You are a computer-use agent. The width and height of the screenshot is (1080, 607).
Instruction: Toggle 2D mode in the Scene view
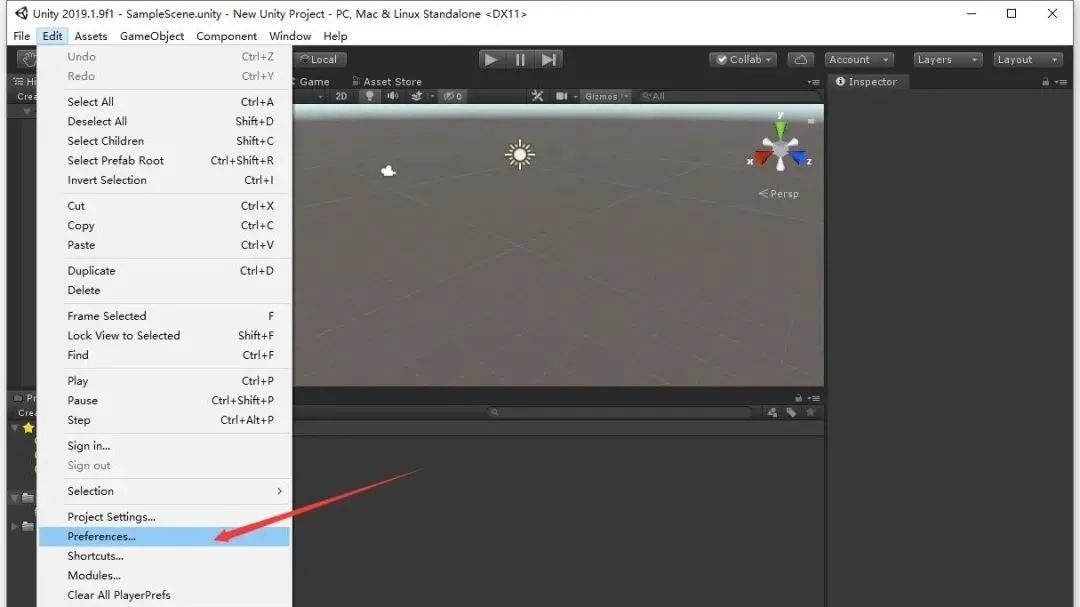coord(340,96)
